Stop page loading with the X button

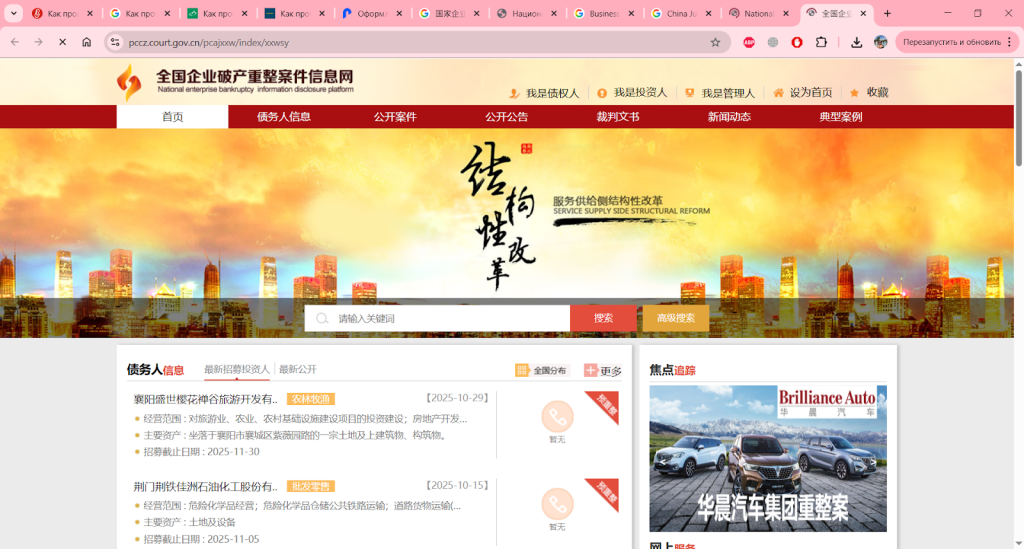tap(62, 42)
